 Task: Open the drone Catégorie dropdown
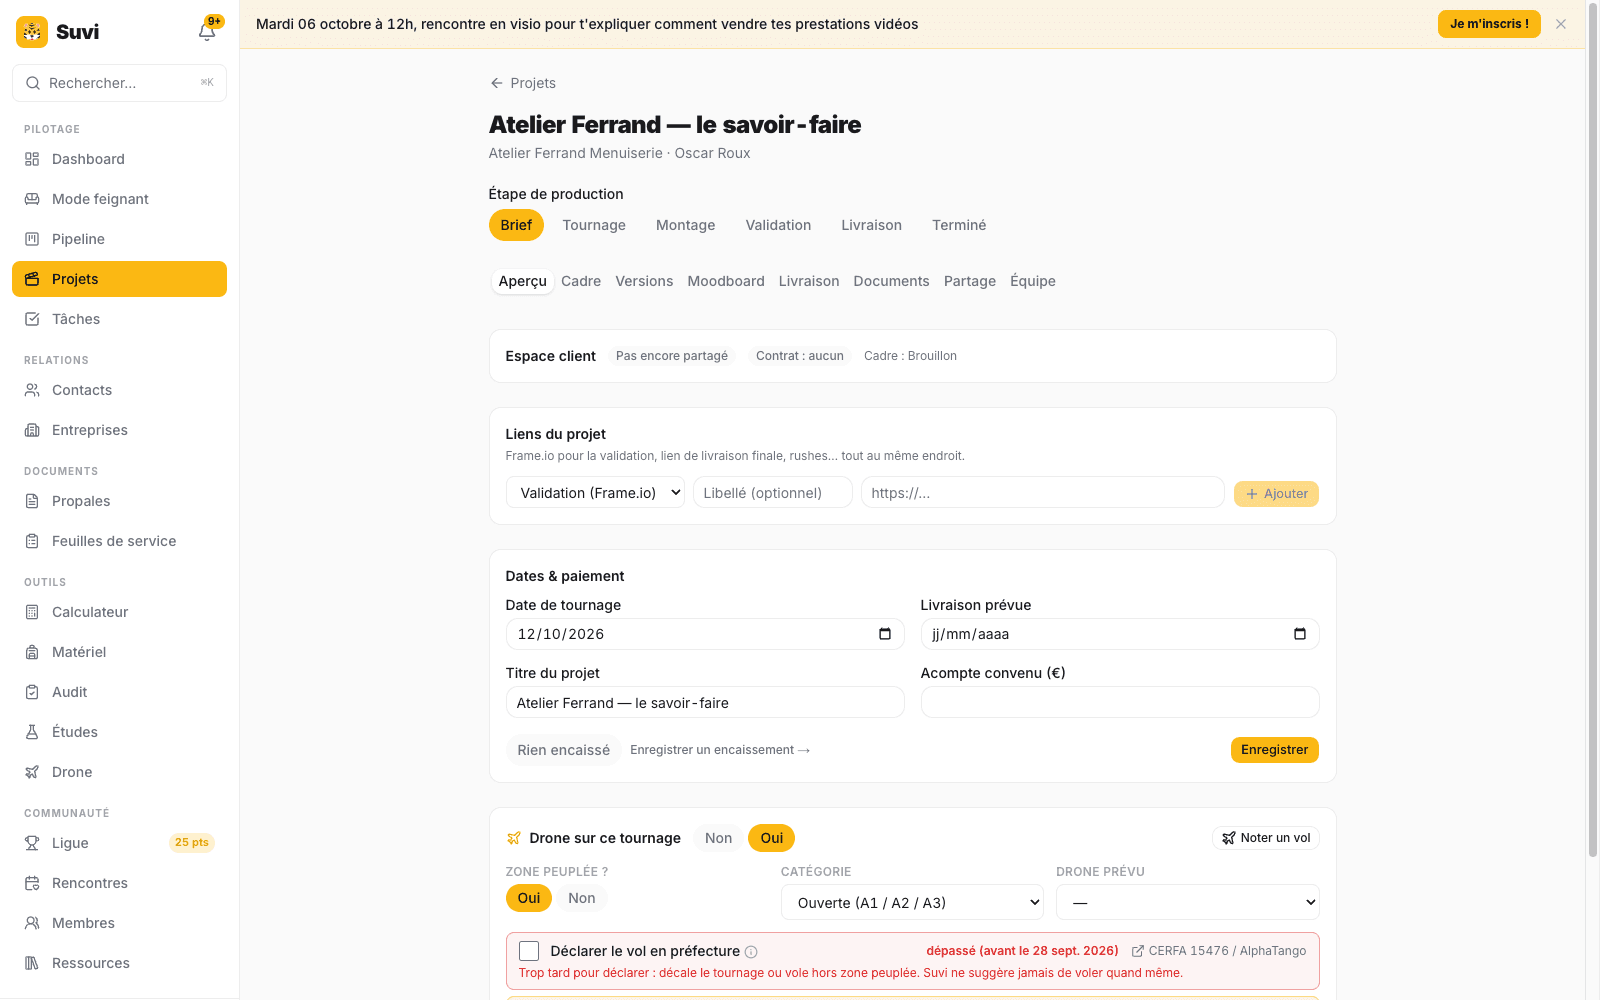click(x=912, y=903)
